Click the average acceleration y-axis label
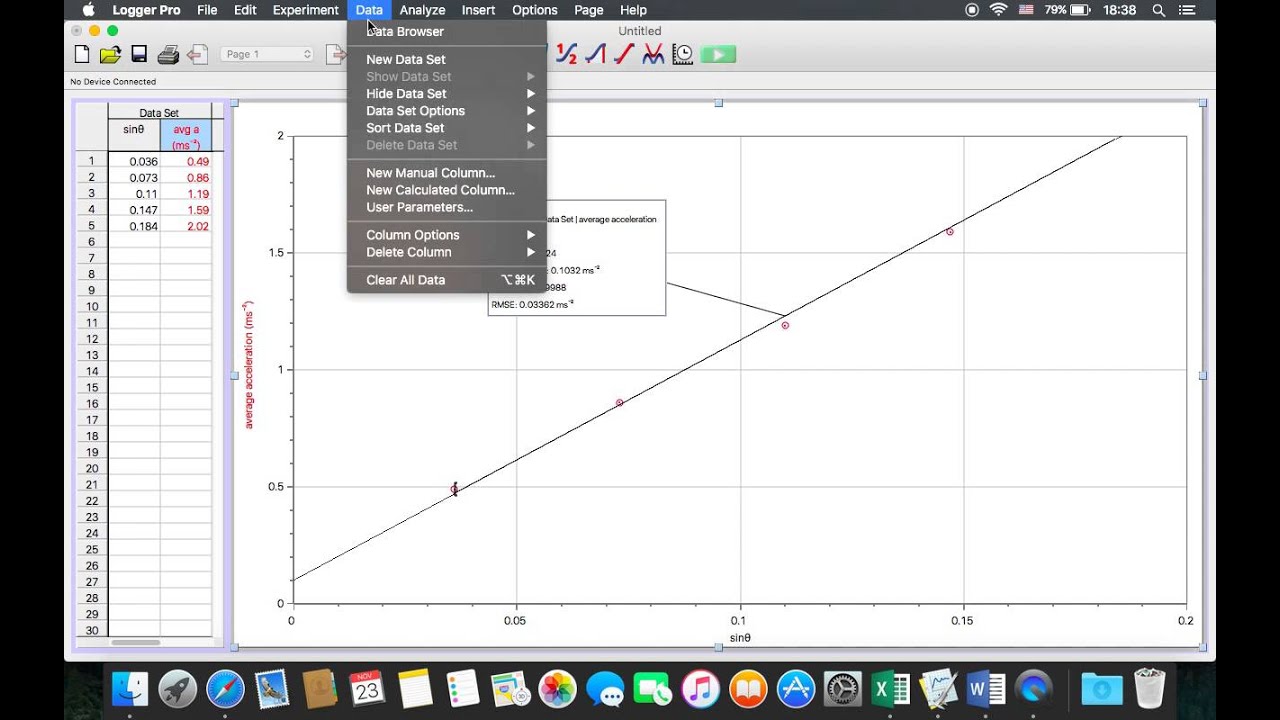The image size is (1280, 720). [249, 365]
